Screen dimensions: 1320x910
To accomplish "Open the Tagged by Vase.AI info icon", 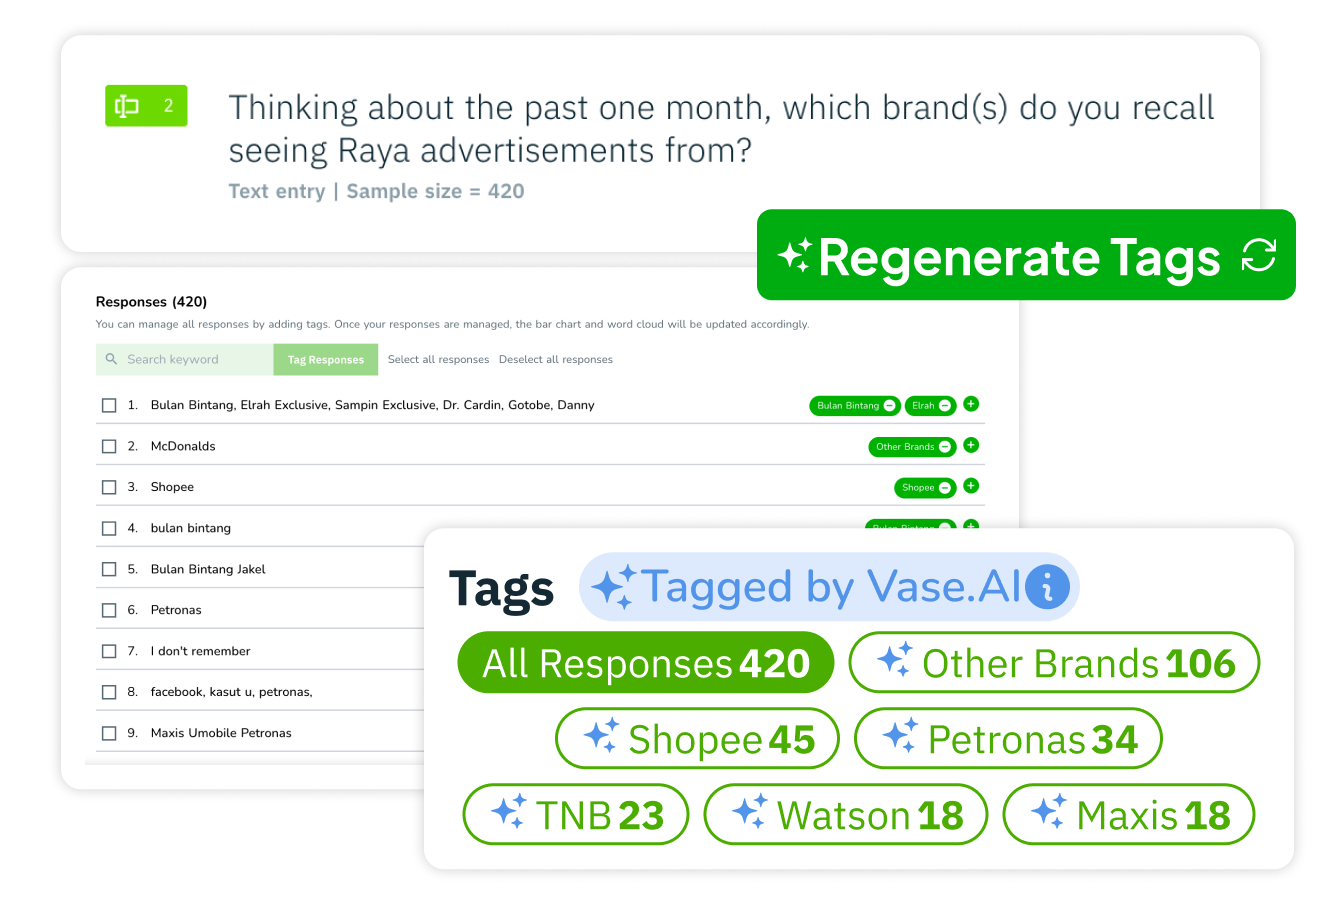I will [1047, 587].
